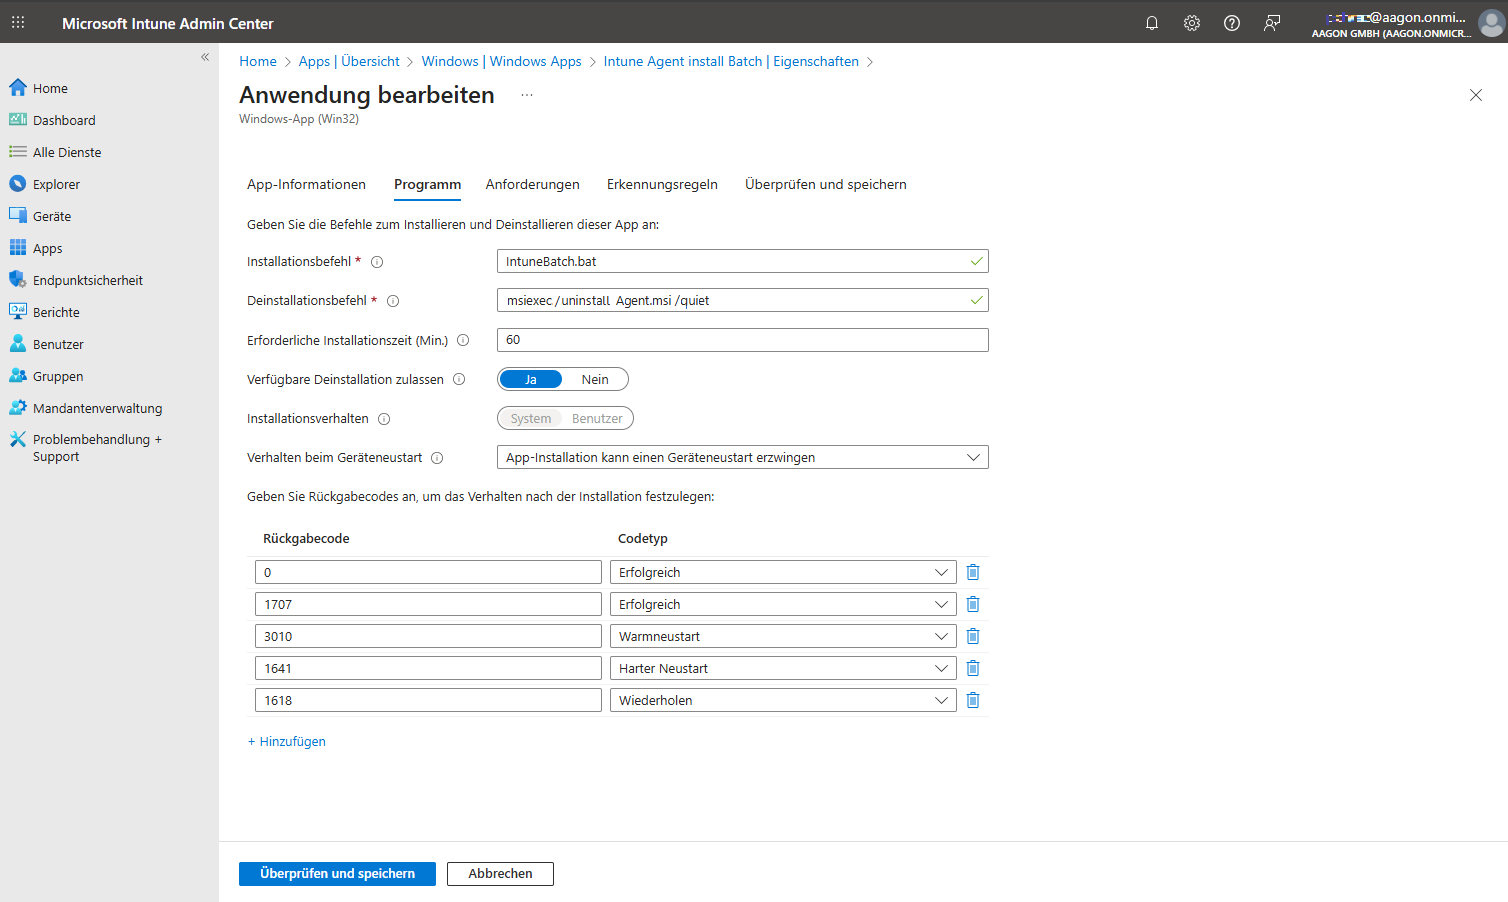Expand the Verhalten beim Geräteneustart dropdown

742,457
